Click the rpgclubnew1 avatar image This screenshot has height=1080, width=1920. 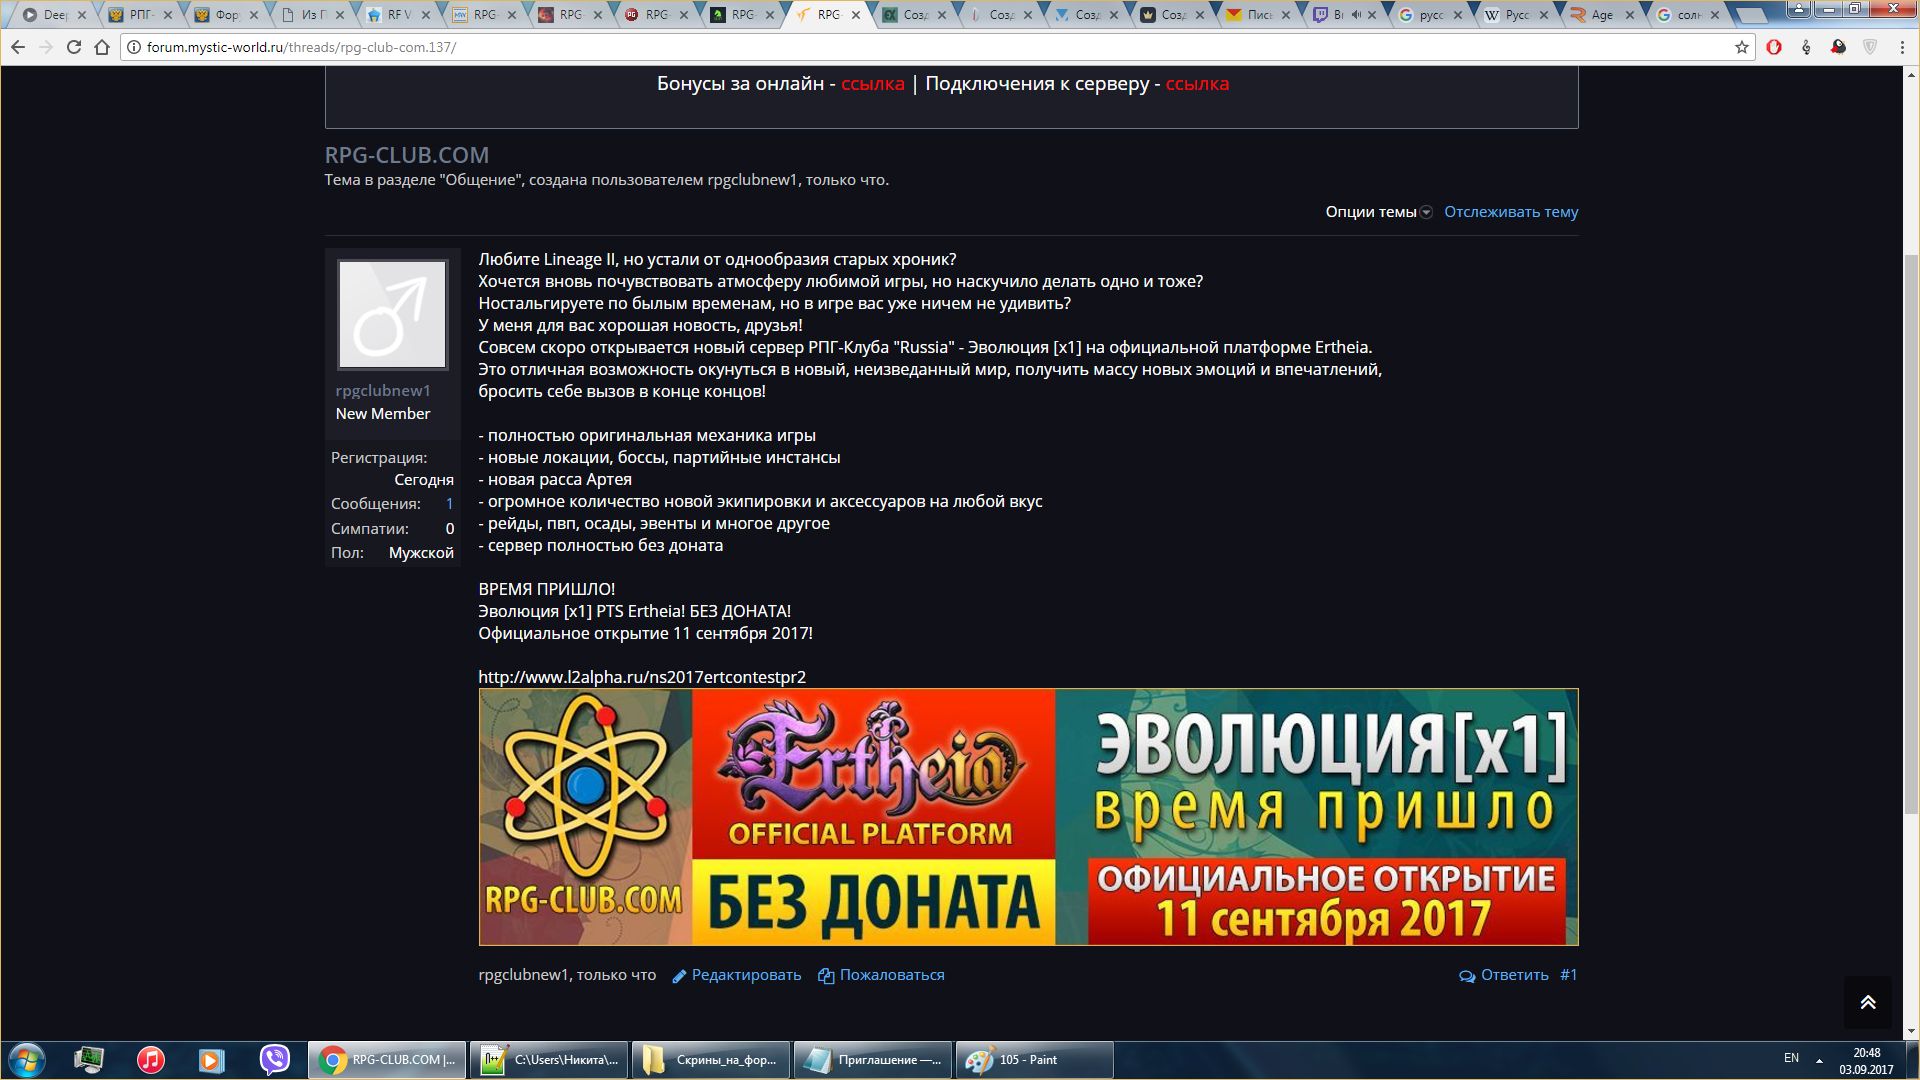click(392, 314)
